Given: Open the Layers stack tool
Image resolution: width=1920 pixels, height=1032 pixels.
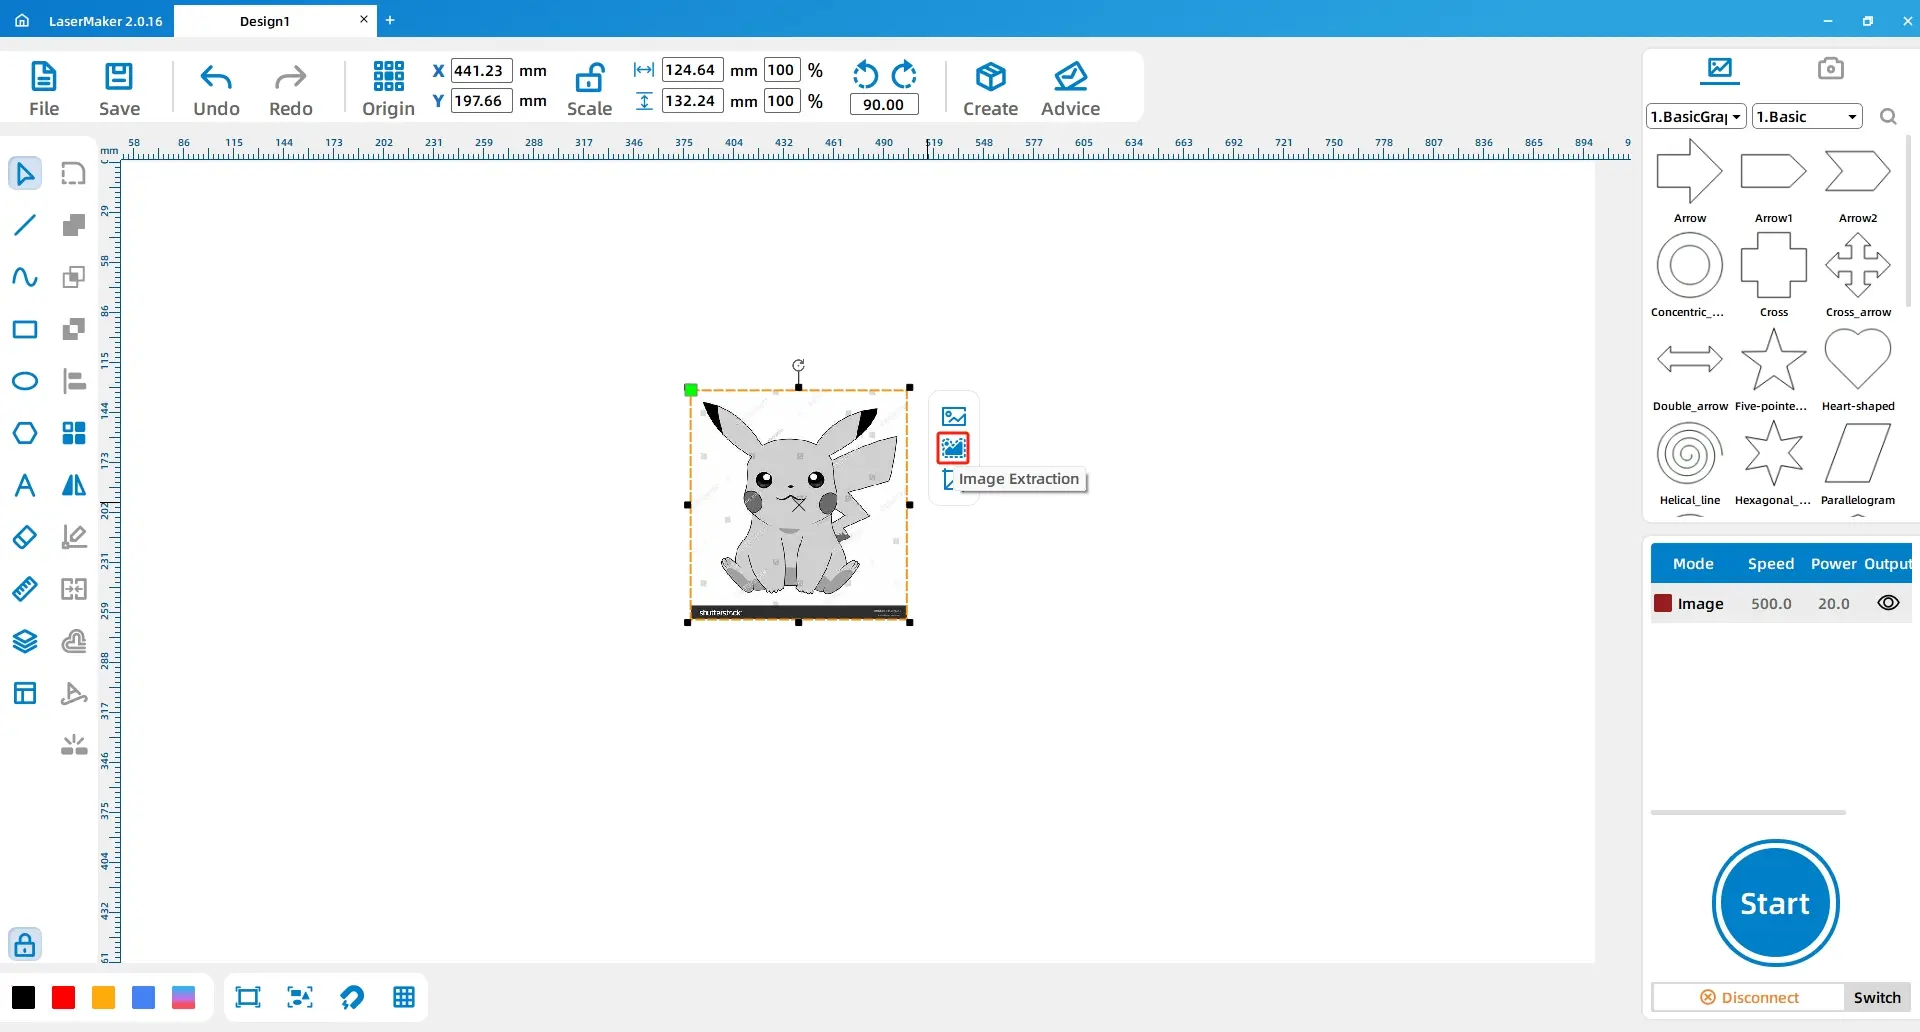Looking at the screenshot, I should (25, 641).
